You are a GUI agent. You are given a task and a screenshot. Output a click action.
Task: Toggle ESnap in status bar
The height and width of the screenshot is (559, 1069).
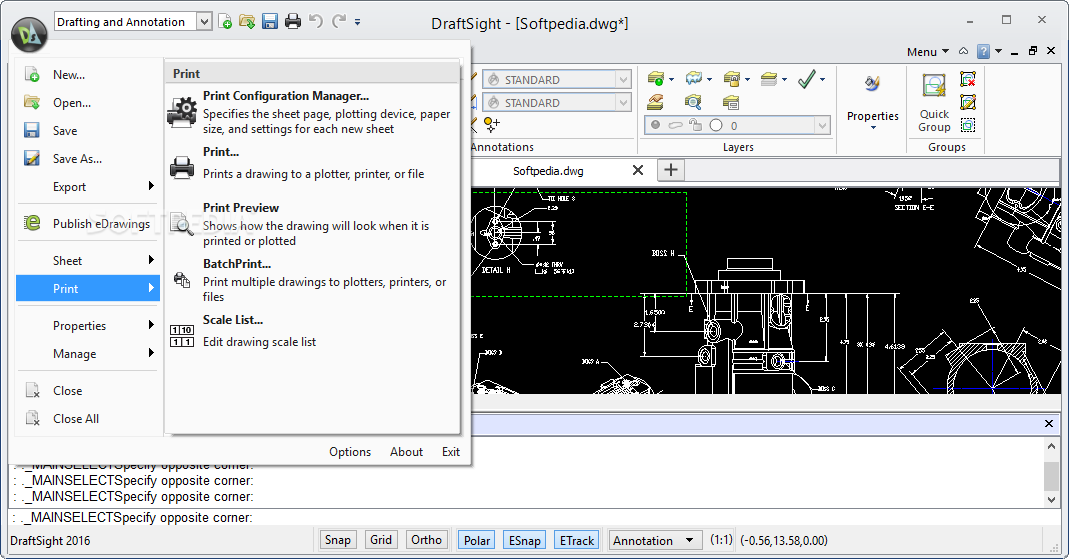pos(524,540)
